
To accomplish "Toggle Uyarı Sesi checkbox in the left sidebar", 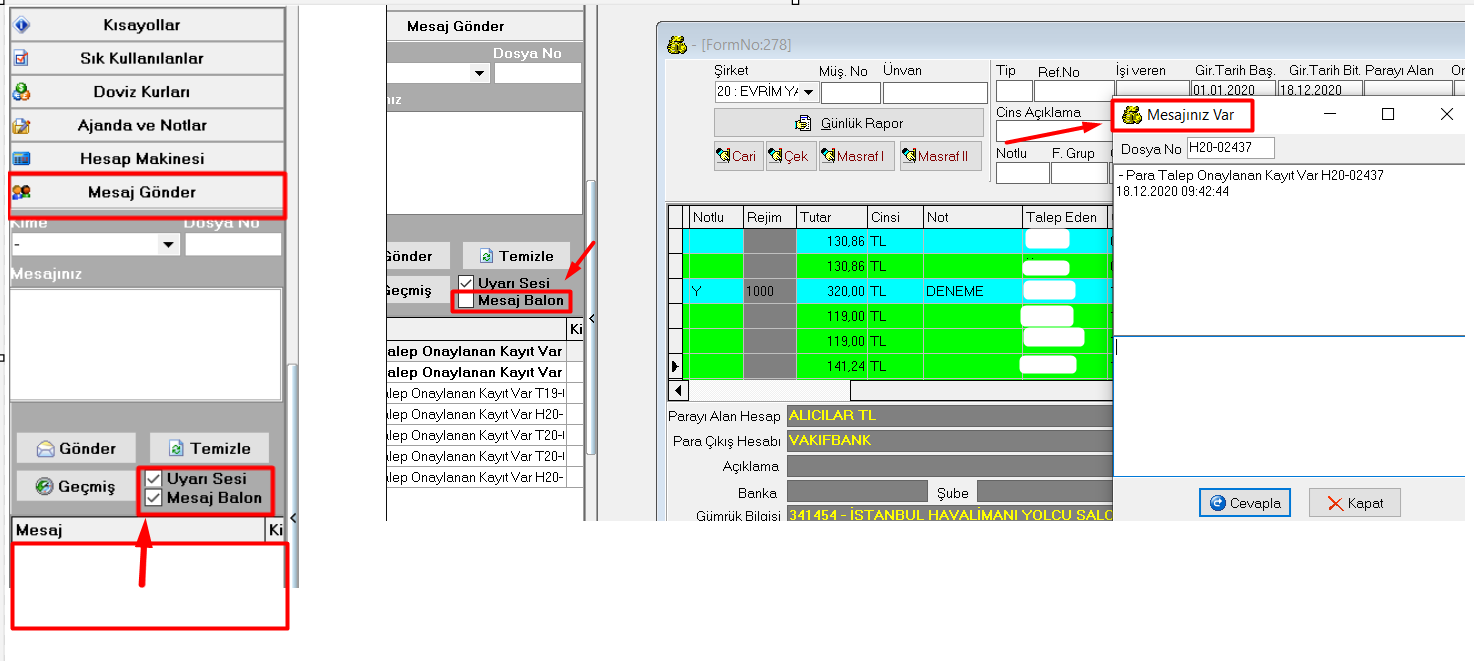I will coord(153,479).
